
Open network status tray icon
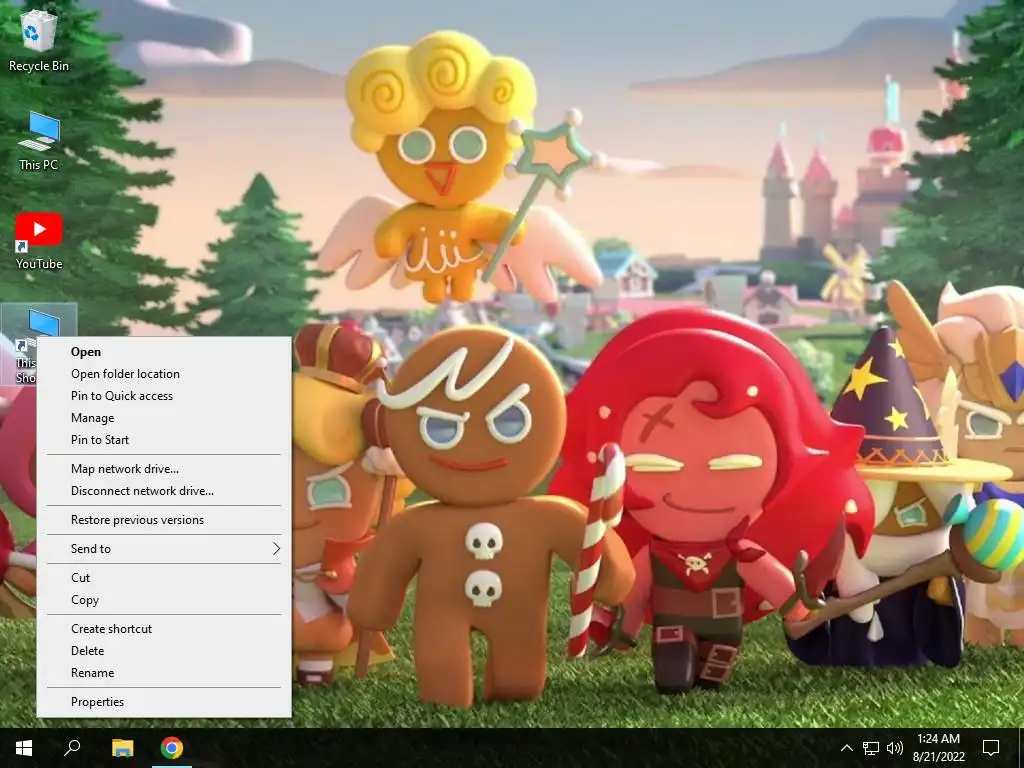click(x=871, y=748)
